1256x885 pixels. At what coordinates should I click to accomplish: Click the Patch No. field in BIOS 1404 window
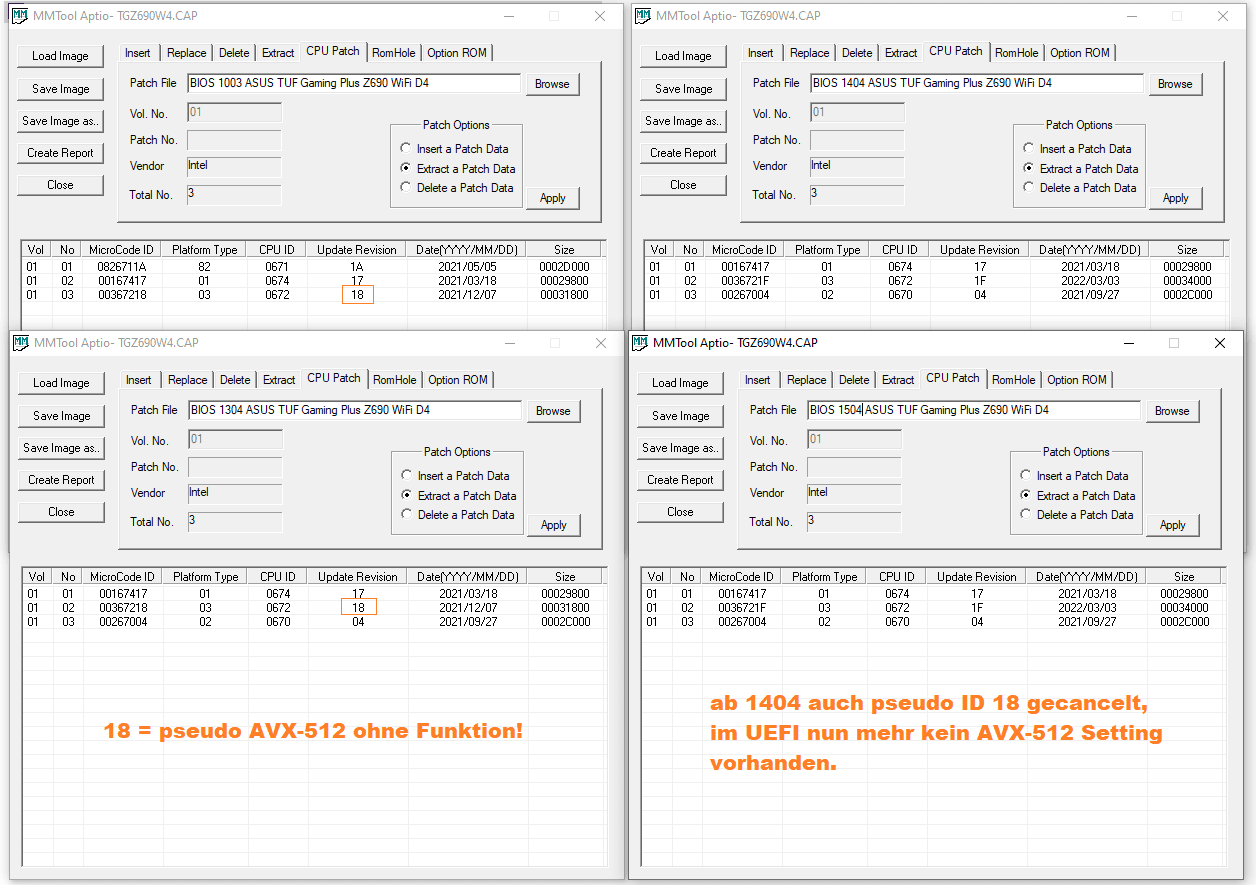[857, 140]
